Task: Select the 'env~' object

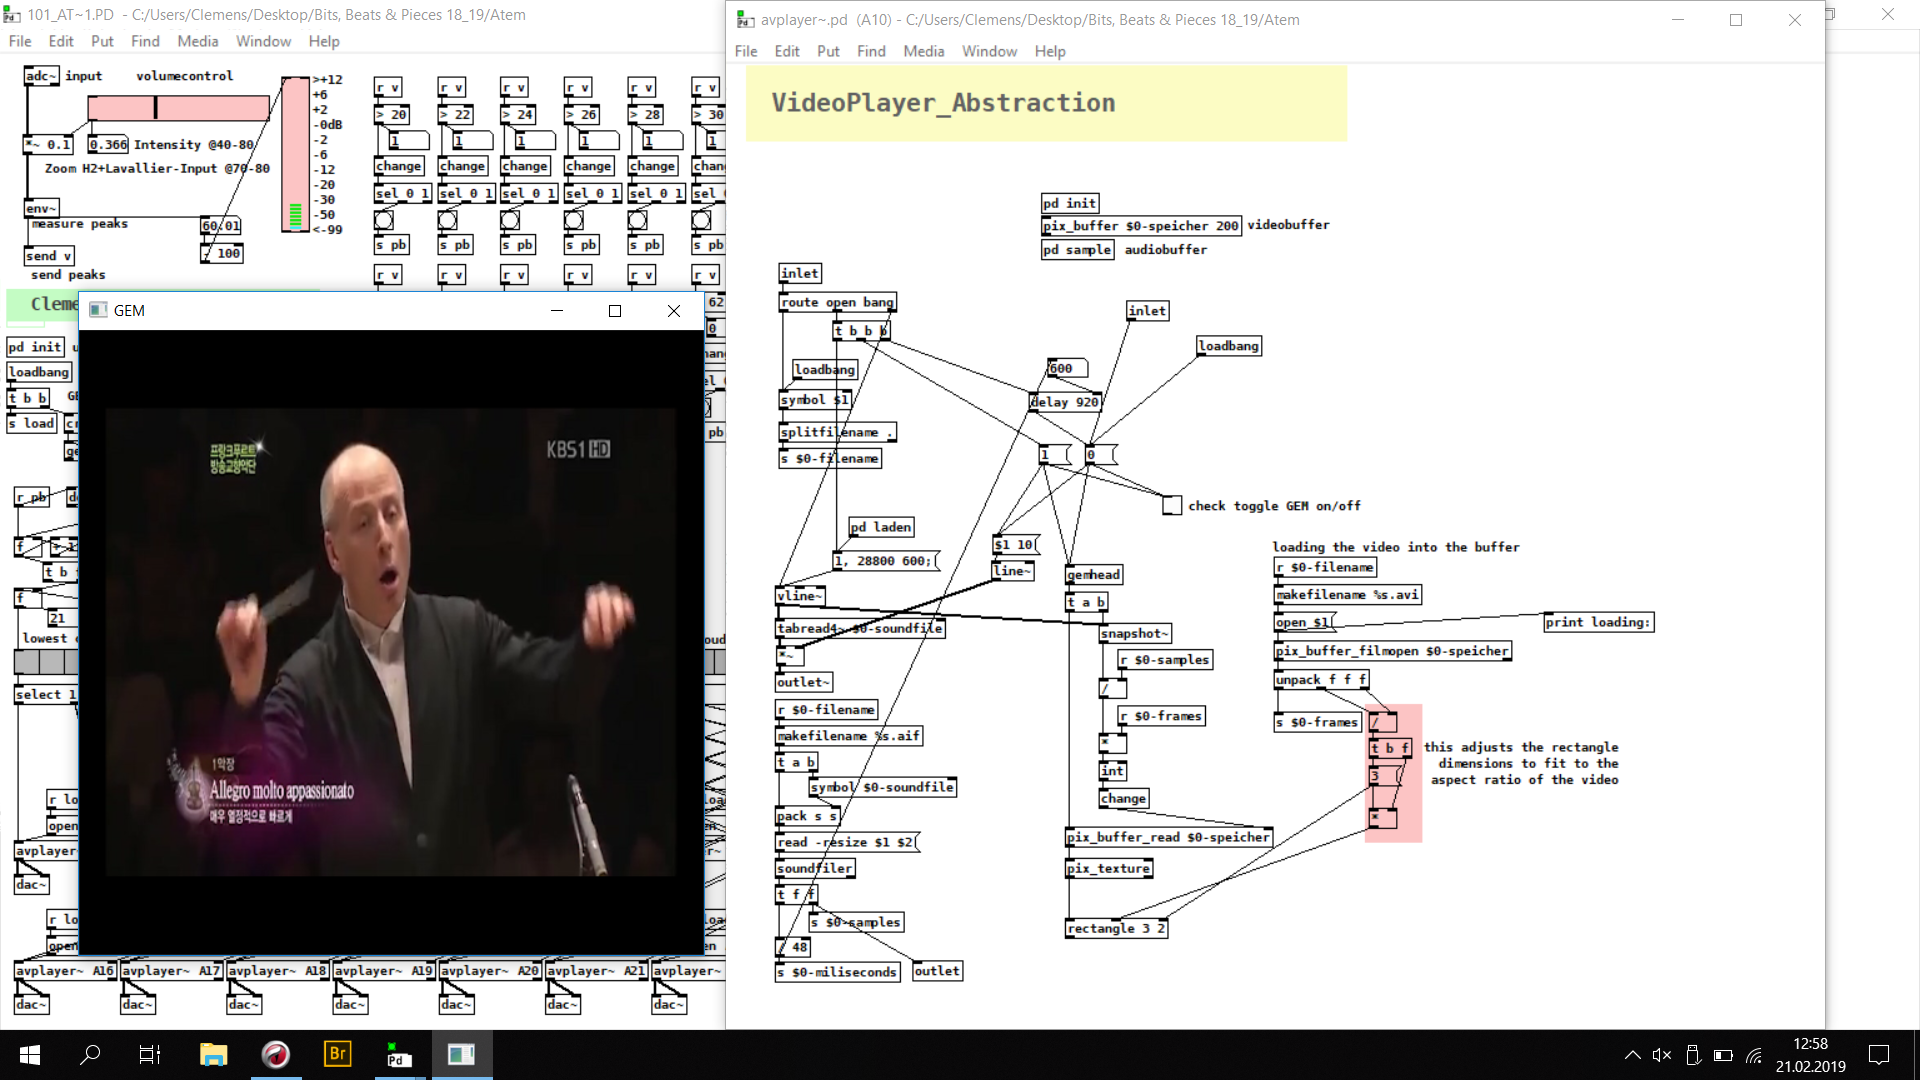Action: coord(41,209)
